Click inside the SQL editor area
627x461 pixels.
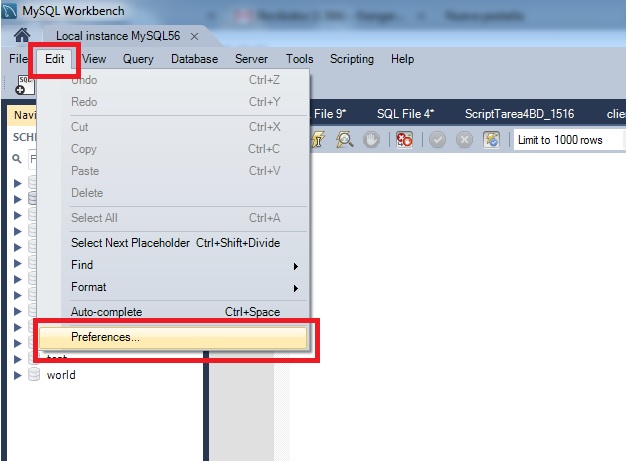(x=458, y=306)
